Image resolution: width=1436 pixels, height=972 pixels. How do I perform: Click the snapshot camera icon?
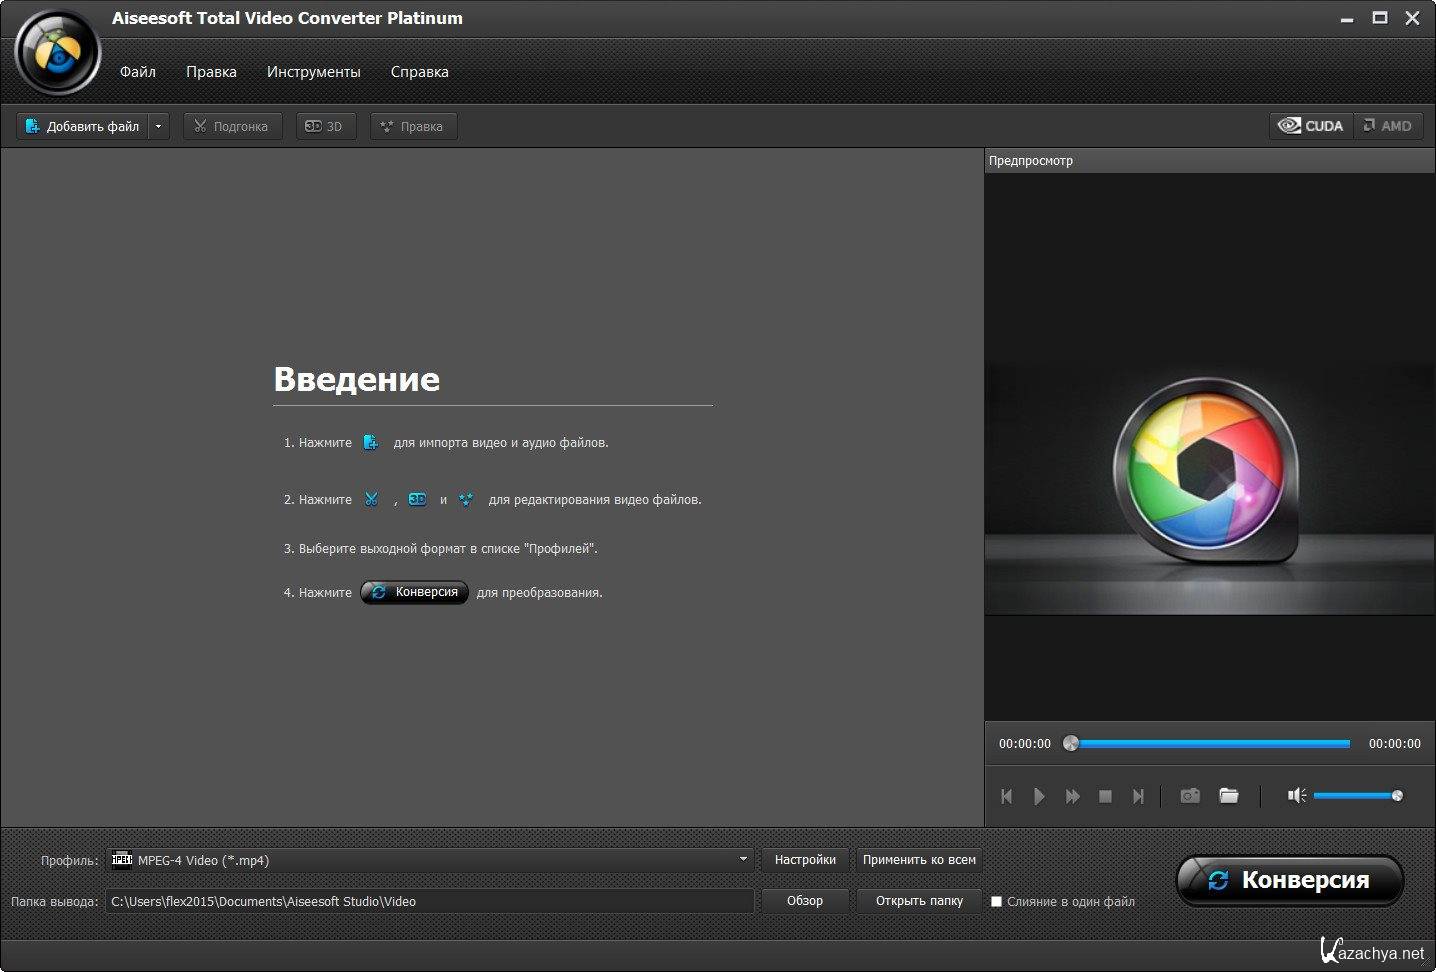1189,796
